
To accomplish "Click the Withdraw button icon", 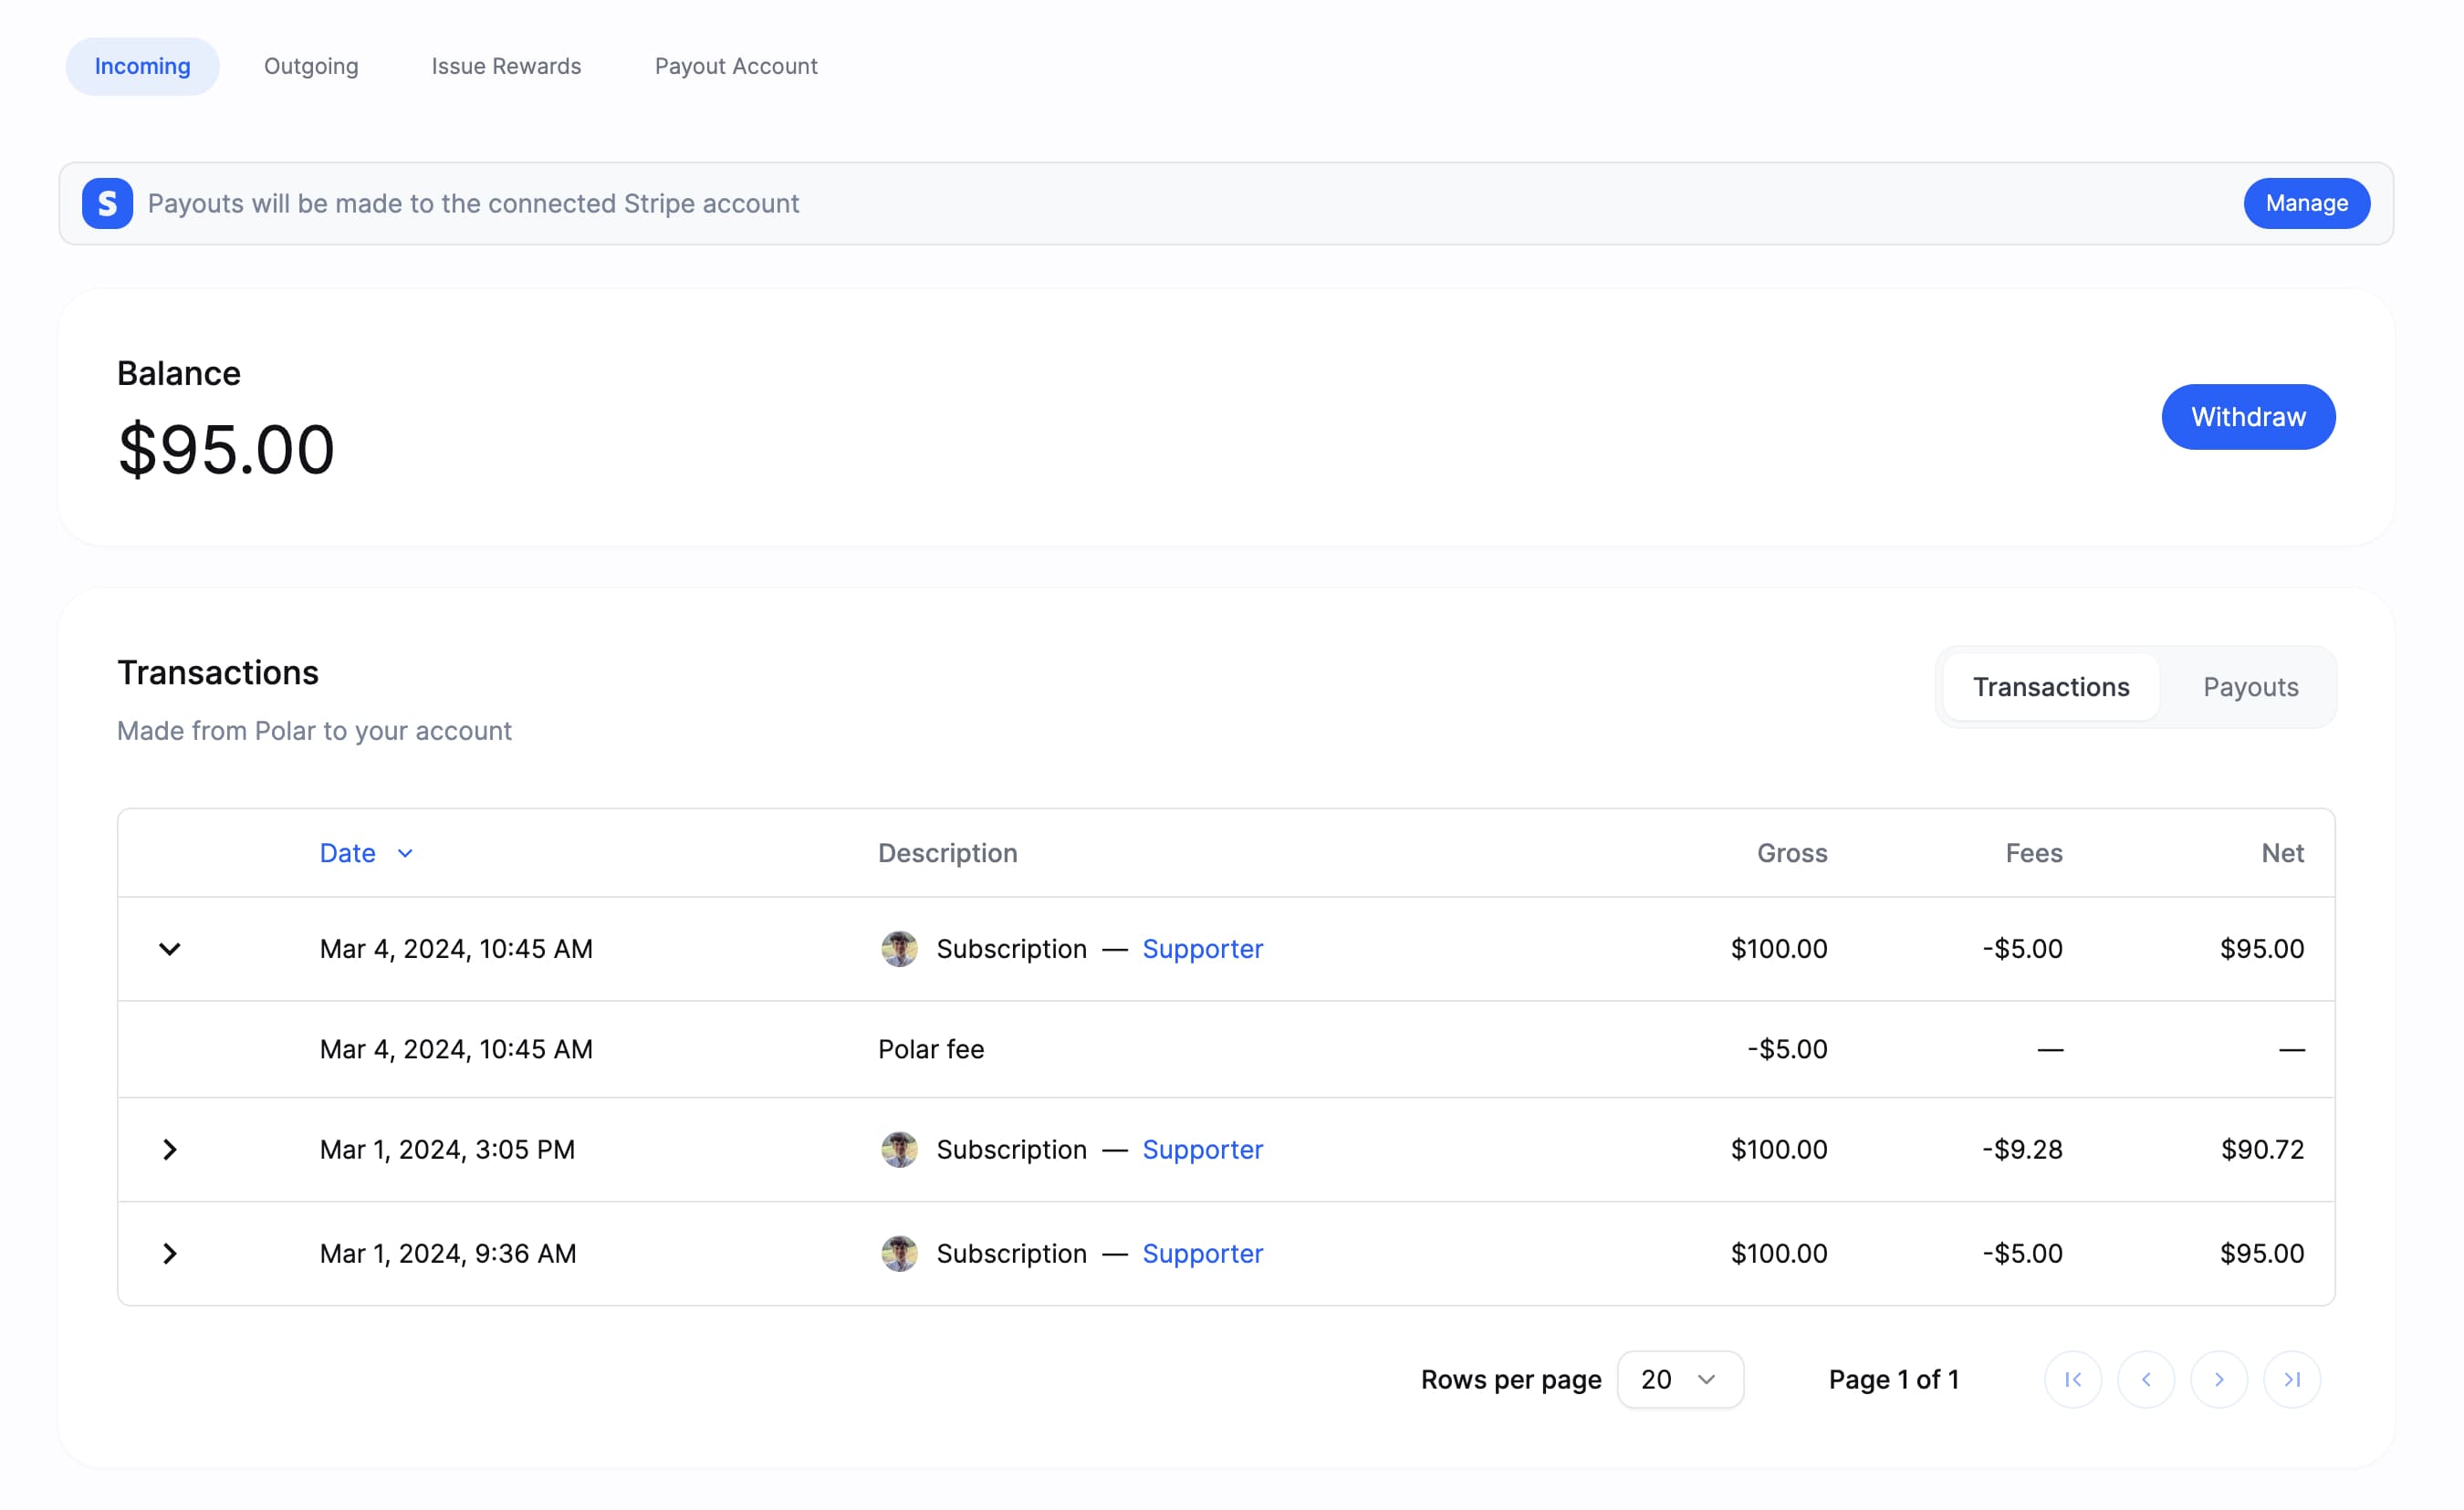I will point(2250,417).
